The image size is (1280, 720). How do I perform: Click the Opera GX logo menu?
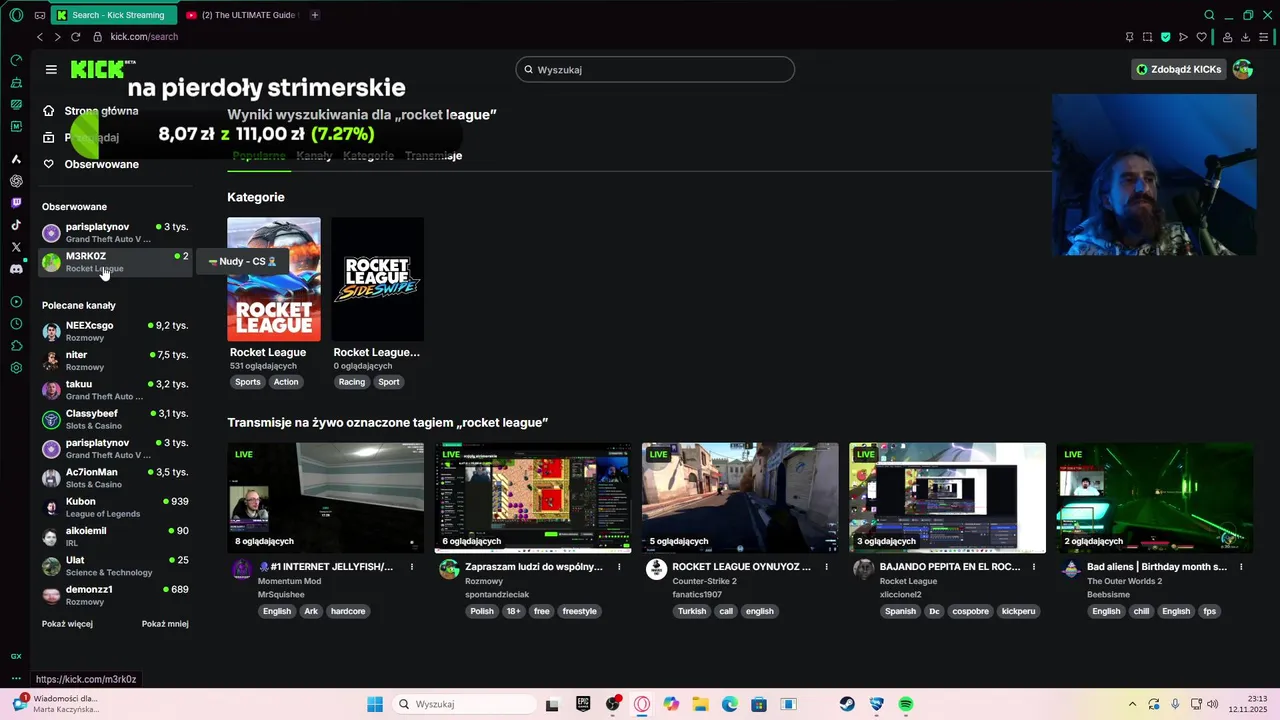pyautogui.click(x=16, y=15)
